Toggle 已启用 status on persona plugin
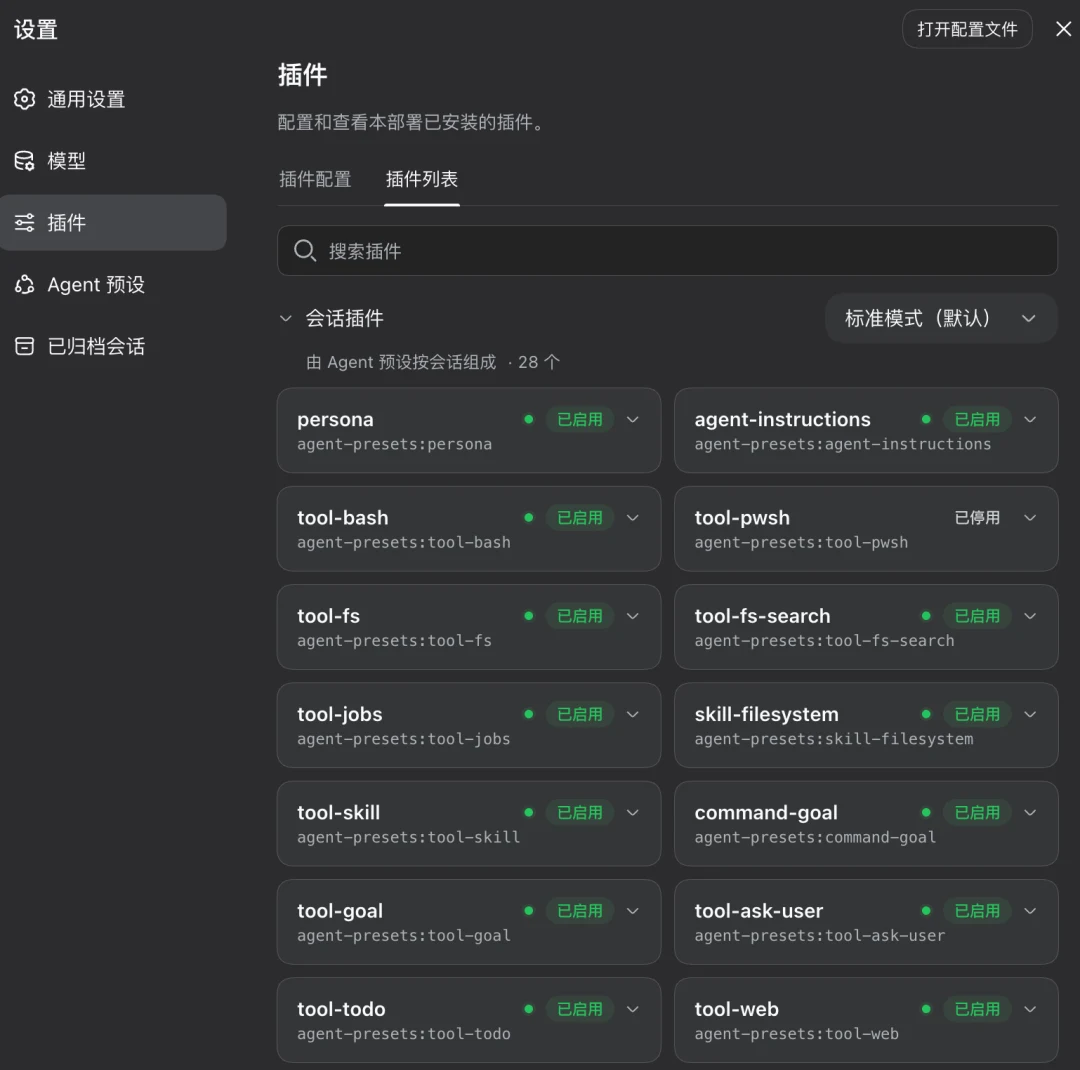 pos(579,420)
